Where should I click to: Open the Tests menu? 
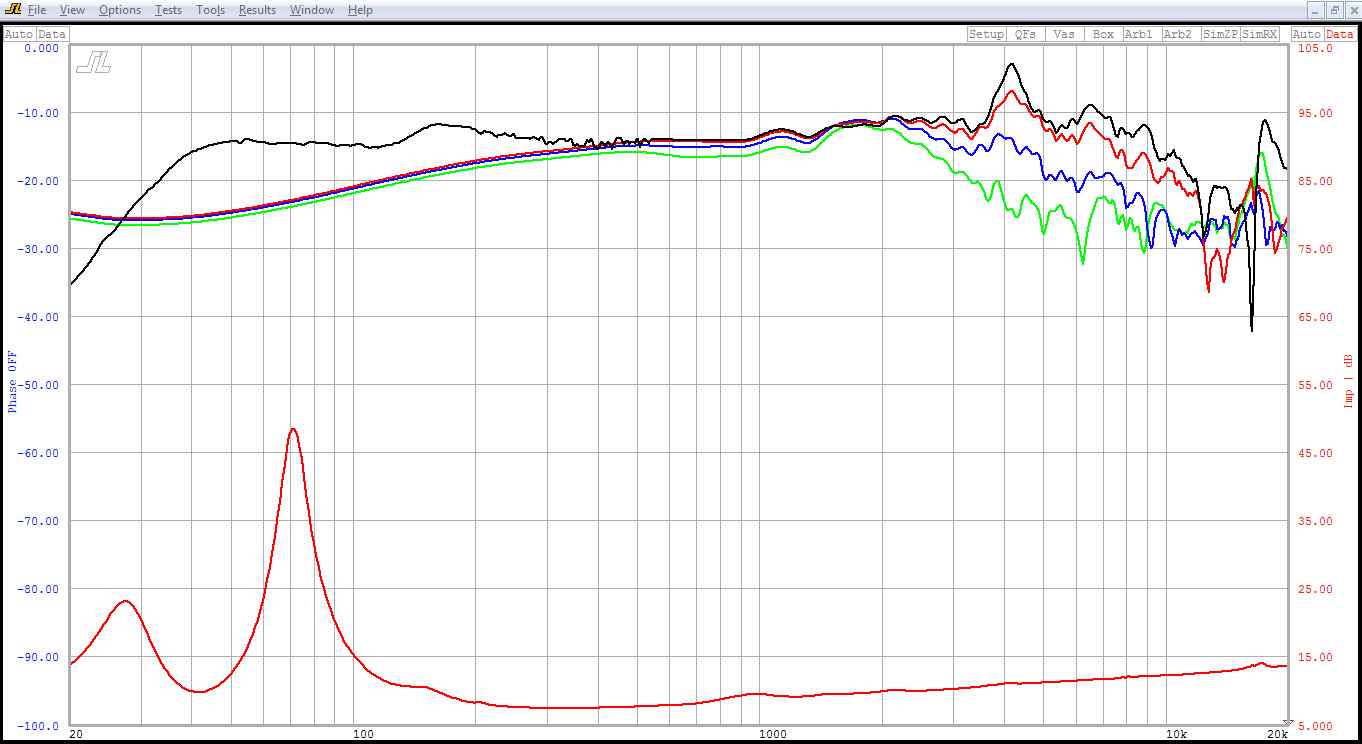pos(168,10)
